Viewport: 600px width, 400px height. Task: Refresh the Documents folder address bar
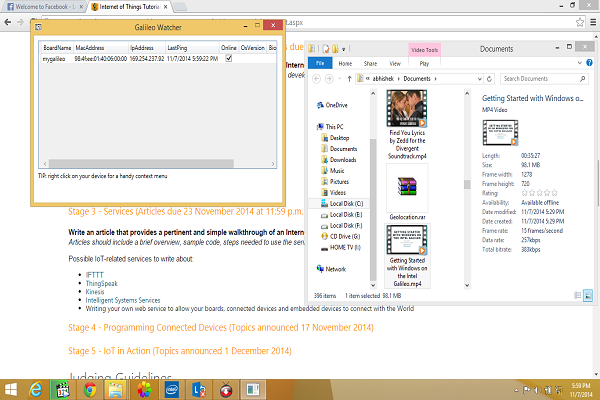(489, 79)
